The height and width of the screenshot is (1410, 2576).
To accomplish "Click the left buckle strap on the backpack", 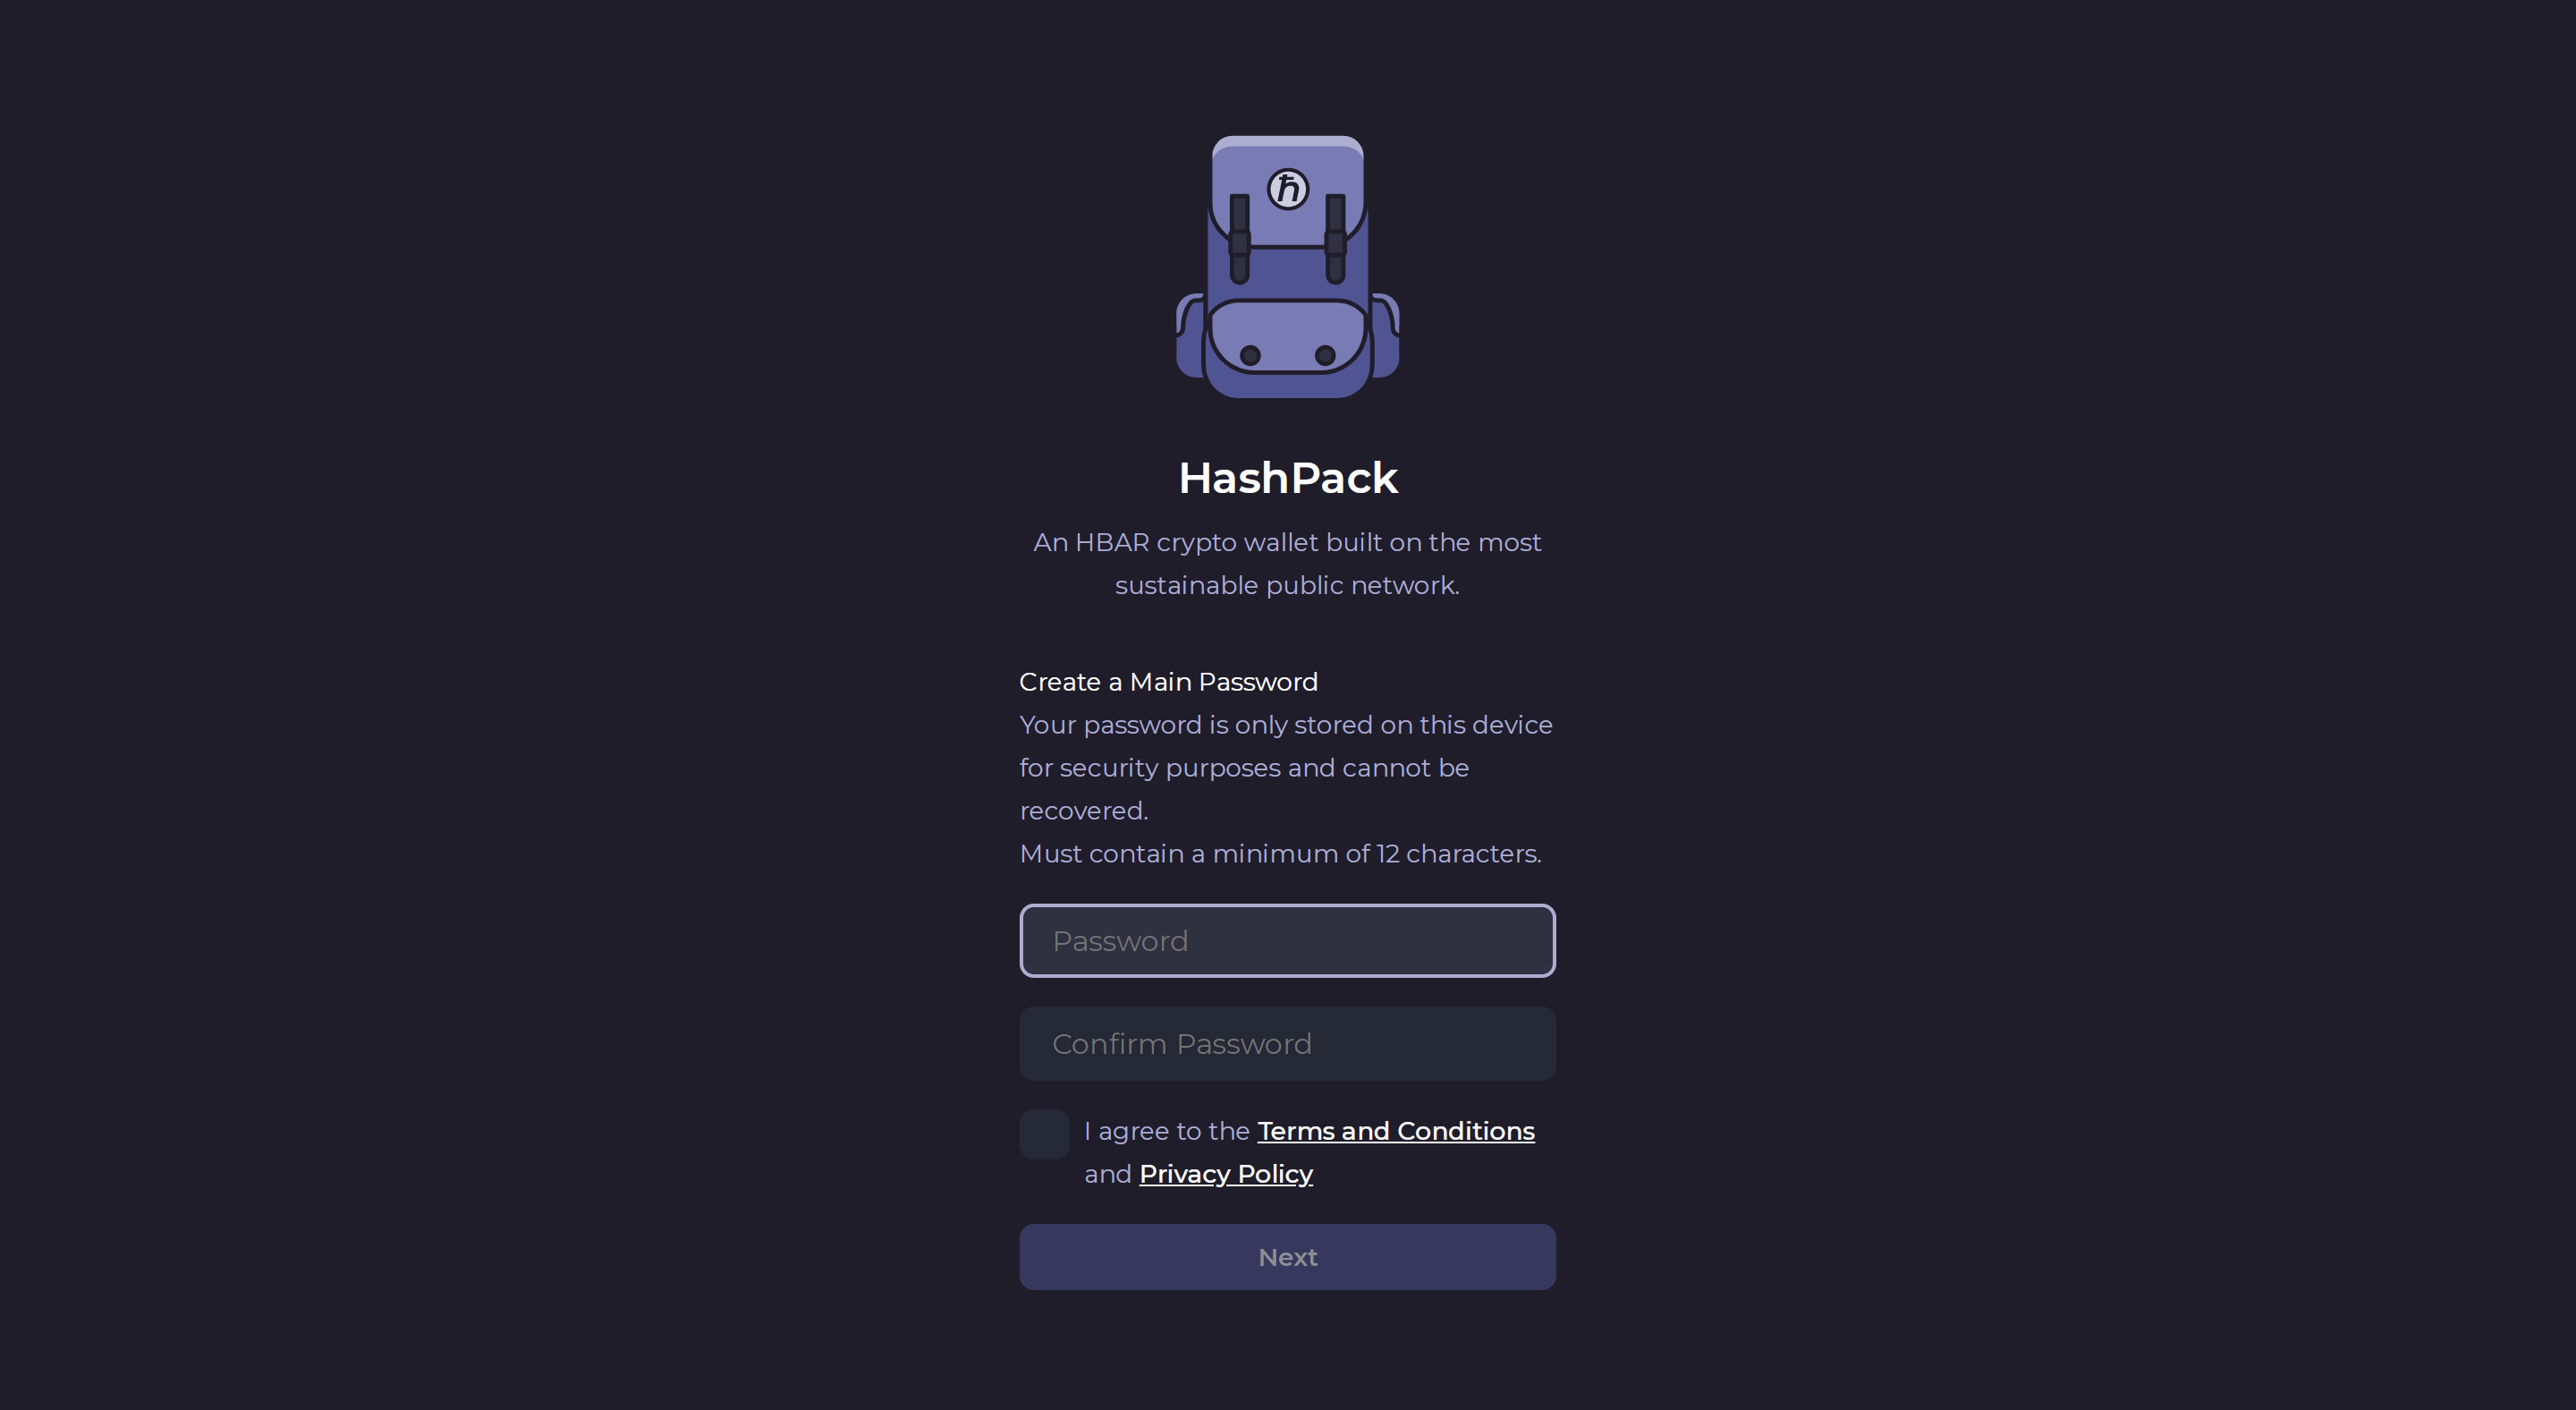I will 1240,239.
